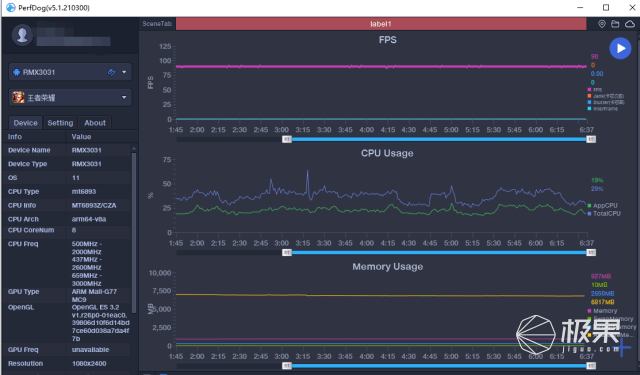Image resolution: width=640 pixels, height=375 pixels.
Task: Switch to the Setting tab
Action: 60,123
